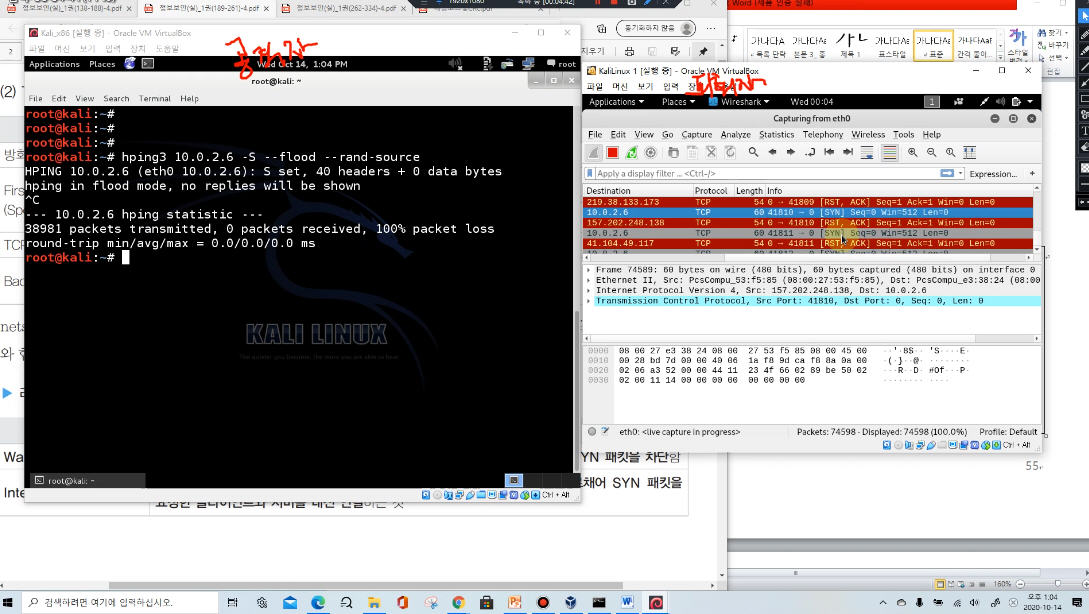This screenshot has width=1089, height=614.
Task: Expand the Ethernet II tree row
Action: point(589,281)
